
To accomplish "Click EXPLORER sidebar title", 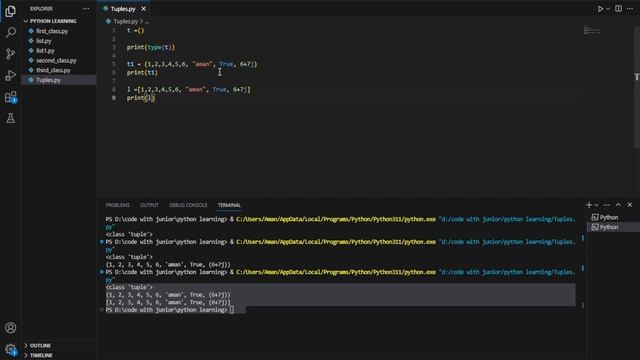I will pos(41,9).
